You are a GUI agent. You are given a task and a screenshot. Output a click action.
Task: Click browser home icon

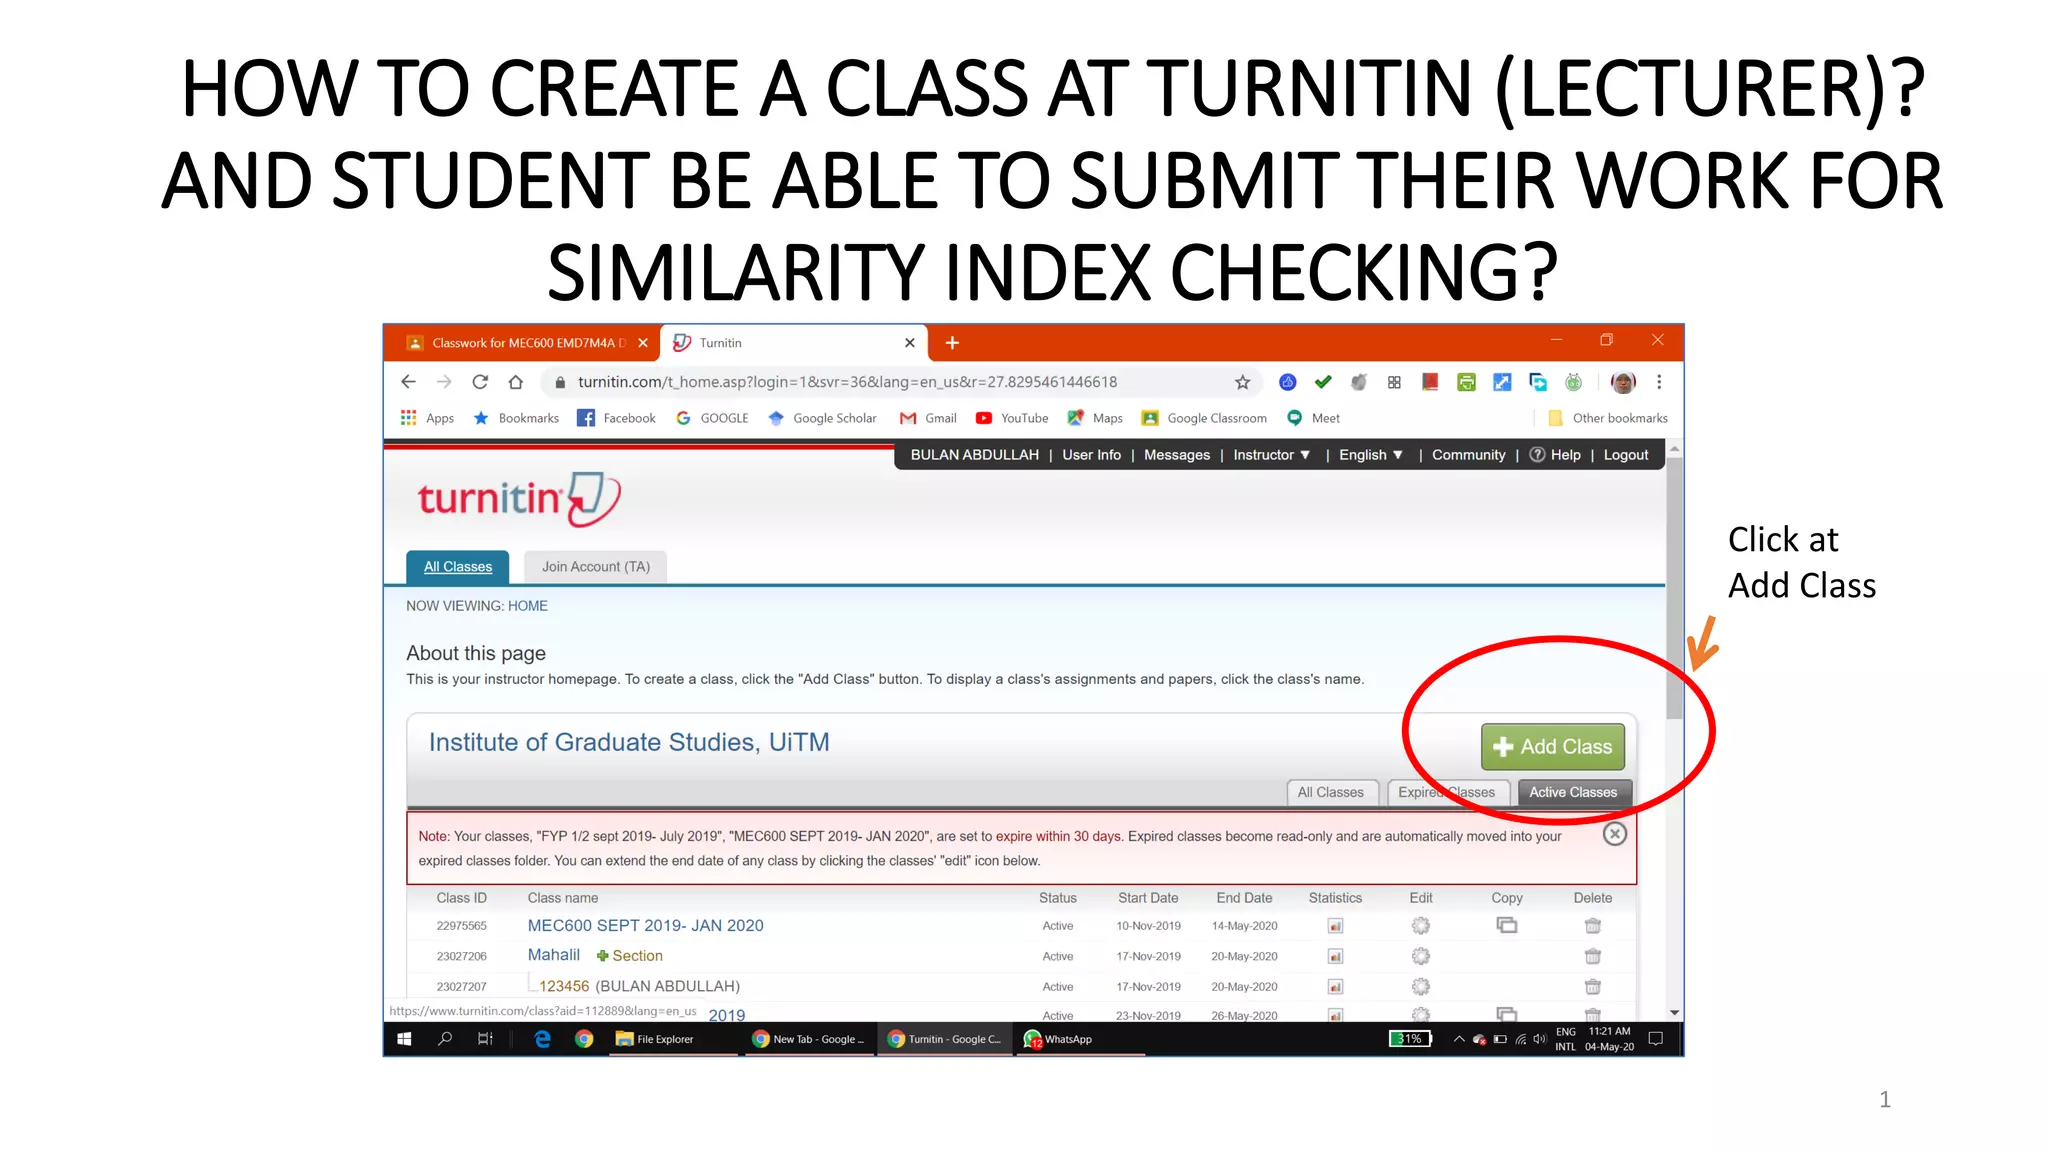(x=516, y=382)
